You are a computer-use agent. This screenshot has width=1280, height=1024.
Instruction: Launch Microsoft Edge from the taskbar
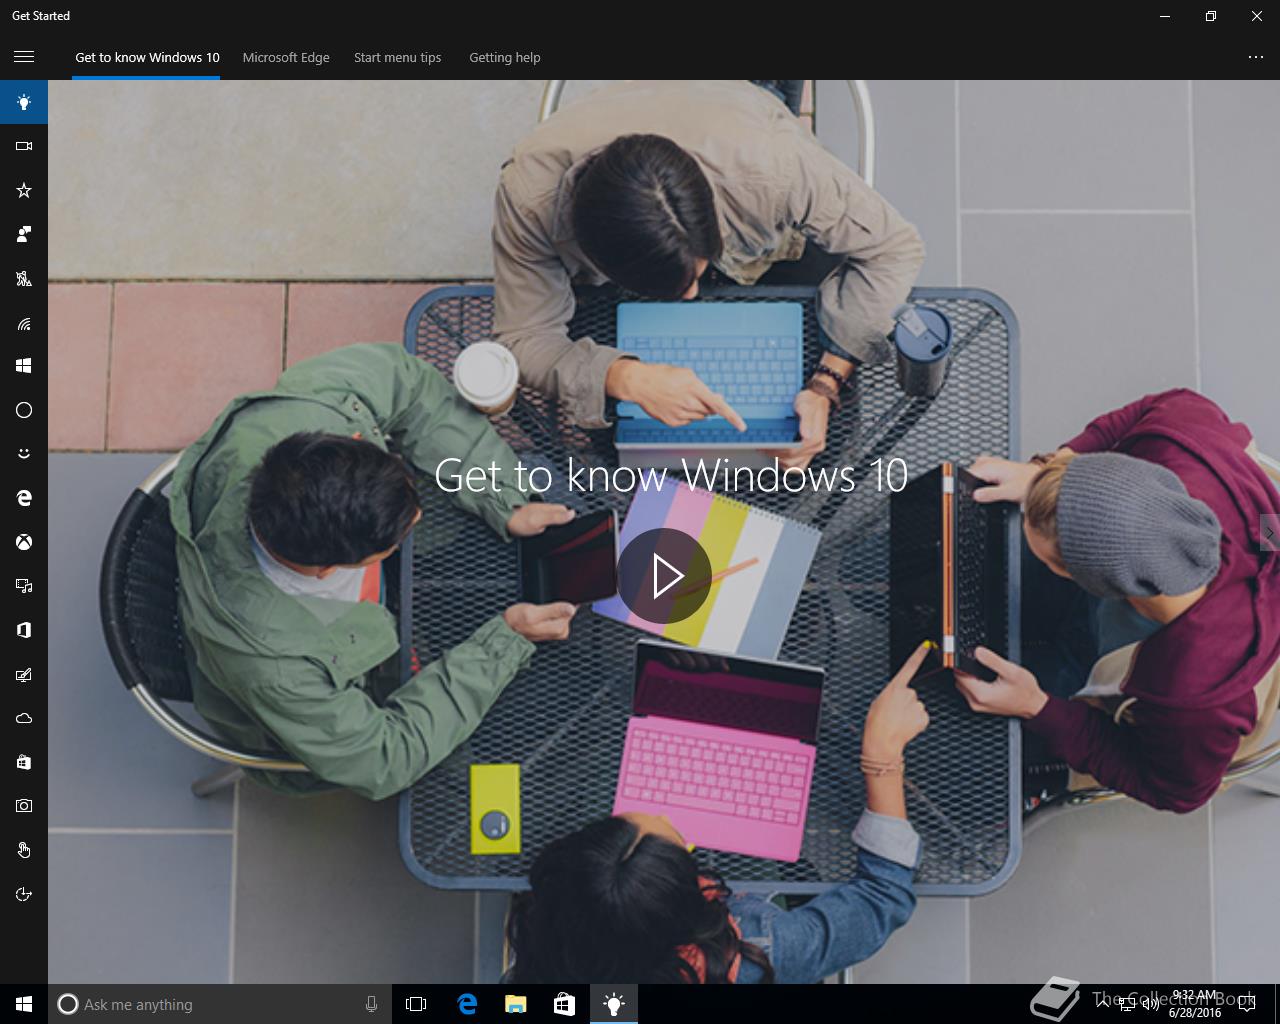pyautogui.click(x=467, y=1004)
